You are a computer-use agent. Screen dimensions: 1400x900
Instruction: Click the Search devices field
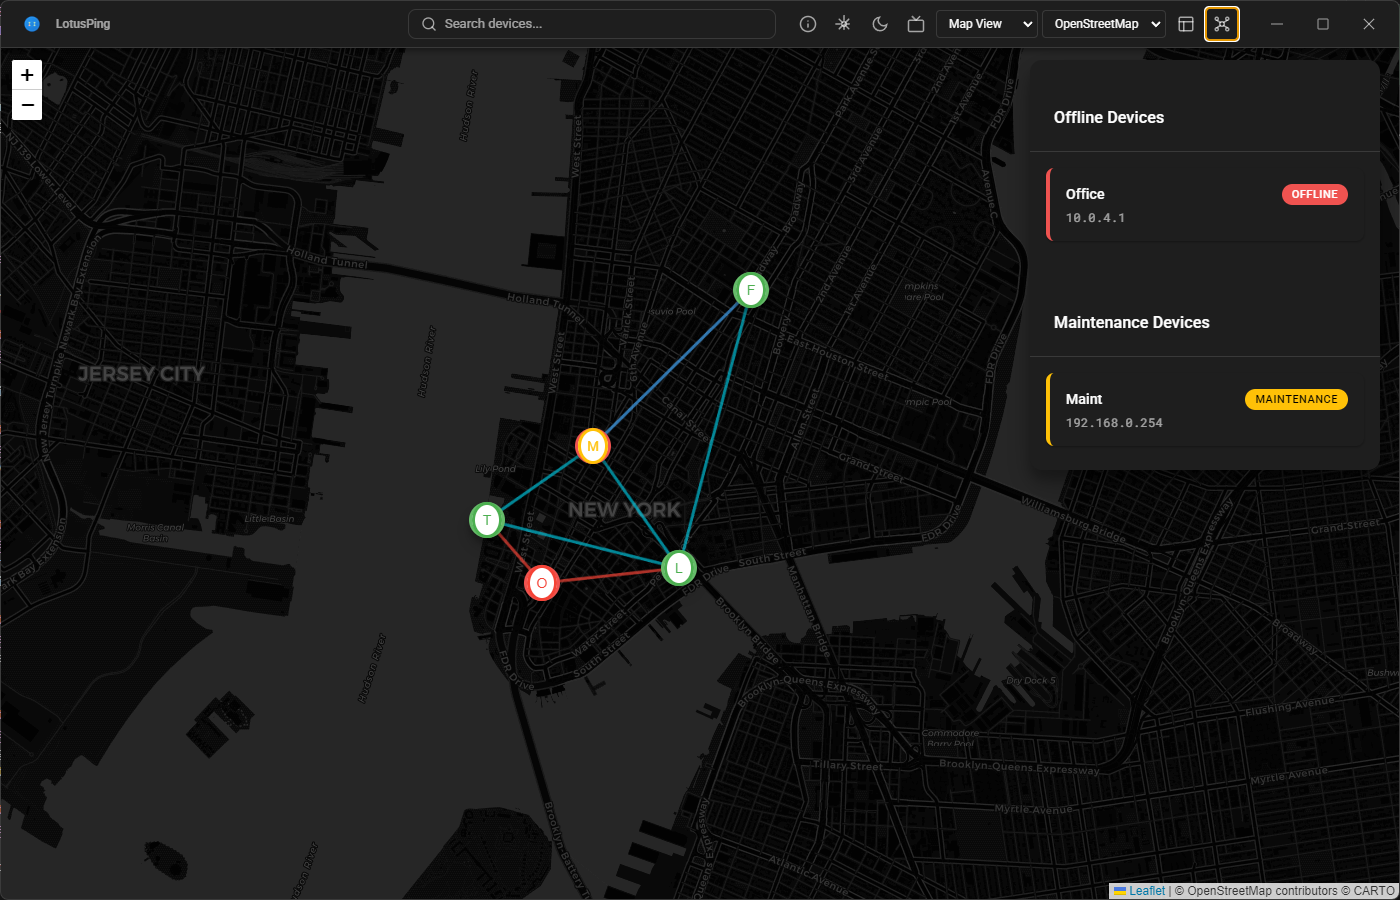pyautogui.click(x=592, y=24)
